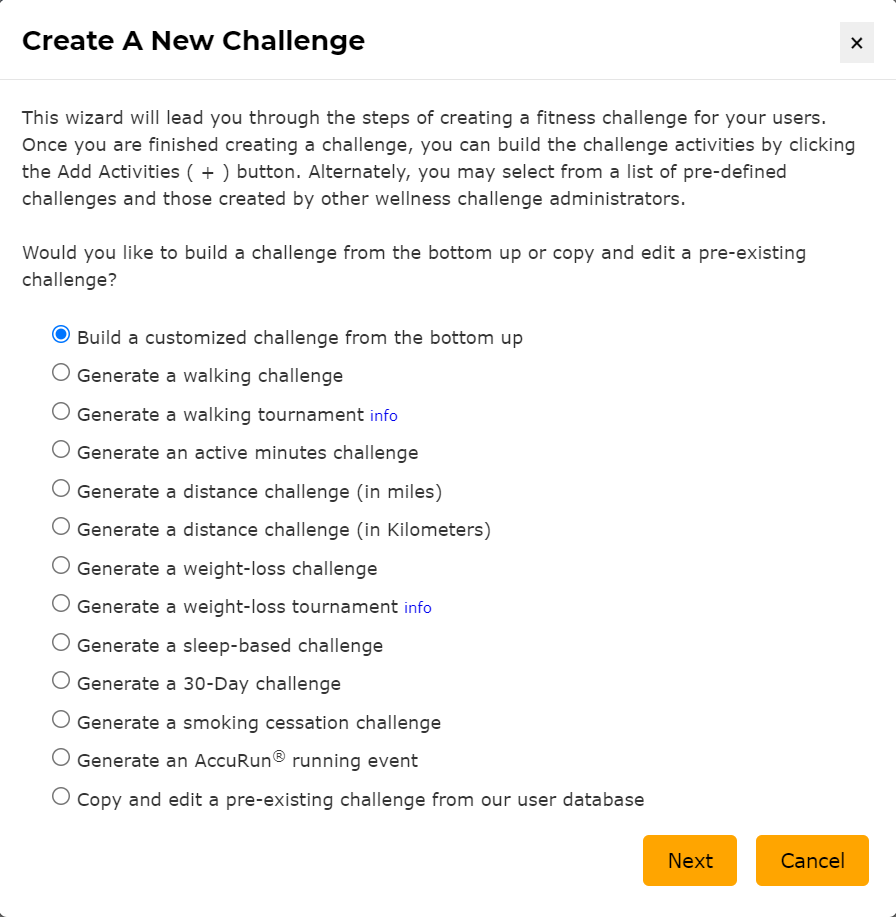The width and height of the screenshot is (896, 917).
Task: Choose "Generate a weight-loss challenge"
Action: pos(60,564)
